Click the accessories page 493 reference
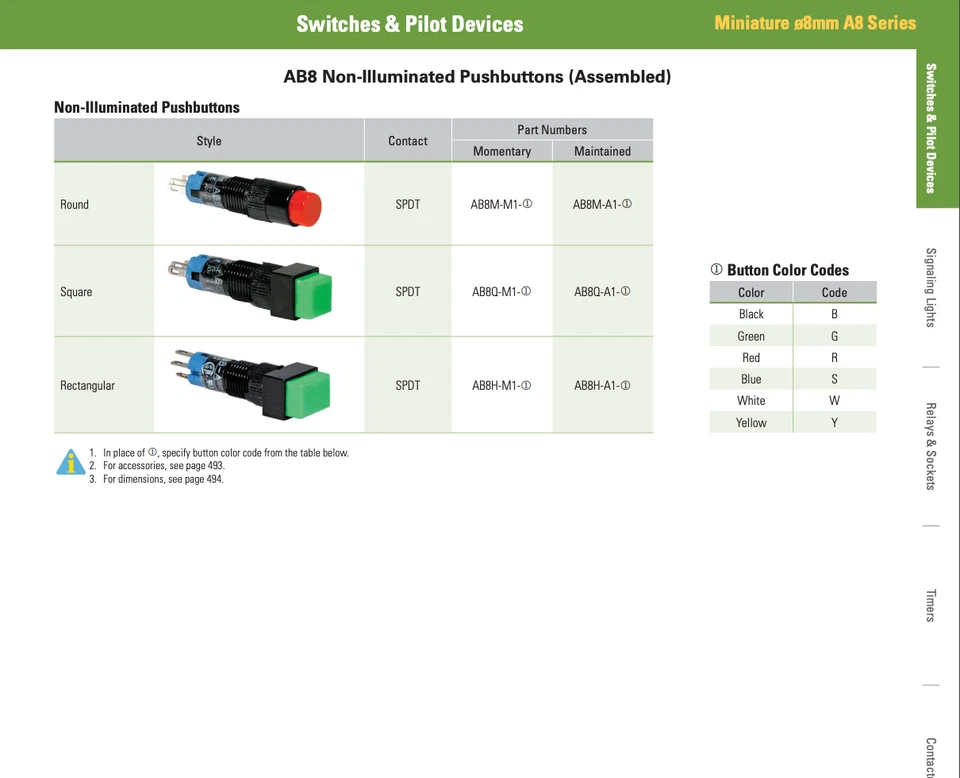960x778 pixels. tap(208, 465)
